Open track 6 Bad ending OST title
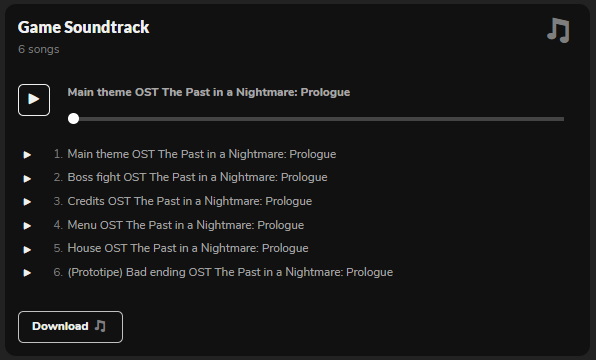The image size is (596, 360). (x=230, y=272)
